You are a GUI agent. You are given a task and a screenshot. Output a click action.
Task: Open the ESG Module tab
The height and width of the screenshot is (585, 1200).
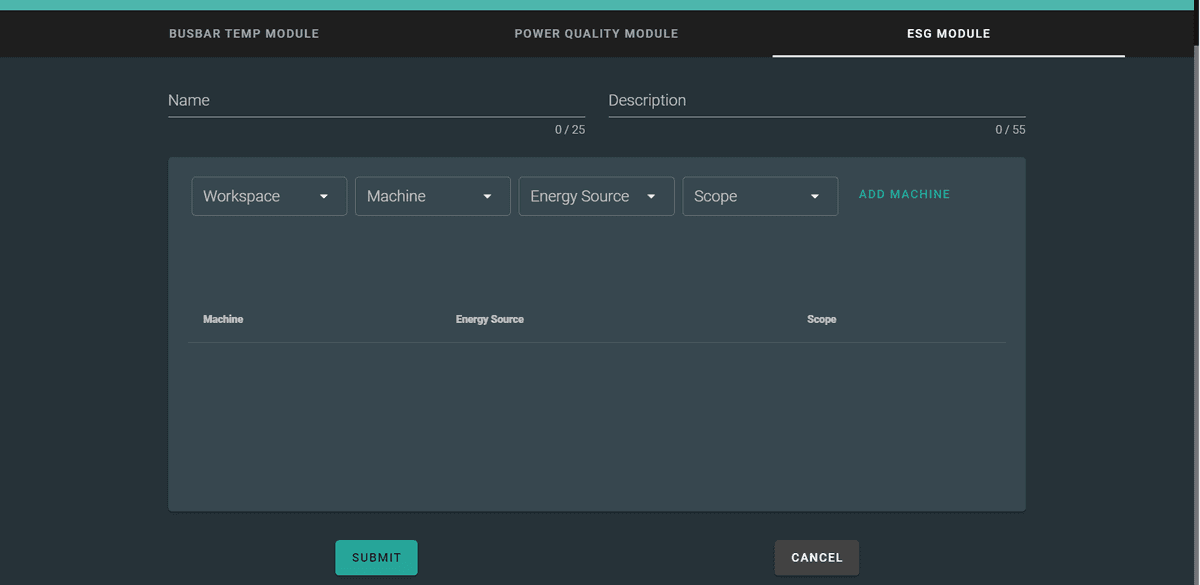coord(948,33)
